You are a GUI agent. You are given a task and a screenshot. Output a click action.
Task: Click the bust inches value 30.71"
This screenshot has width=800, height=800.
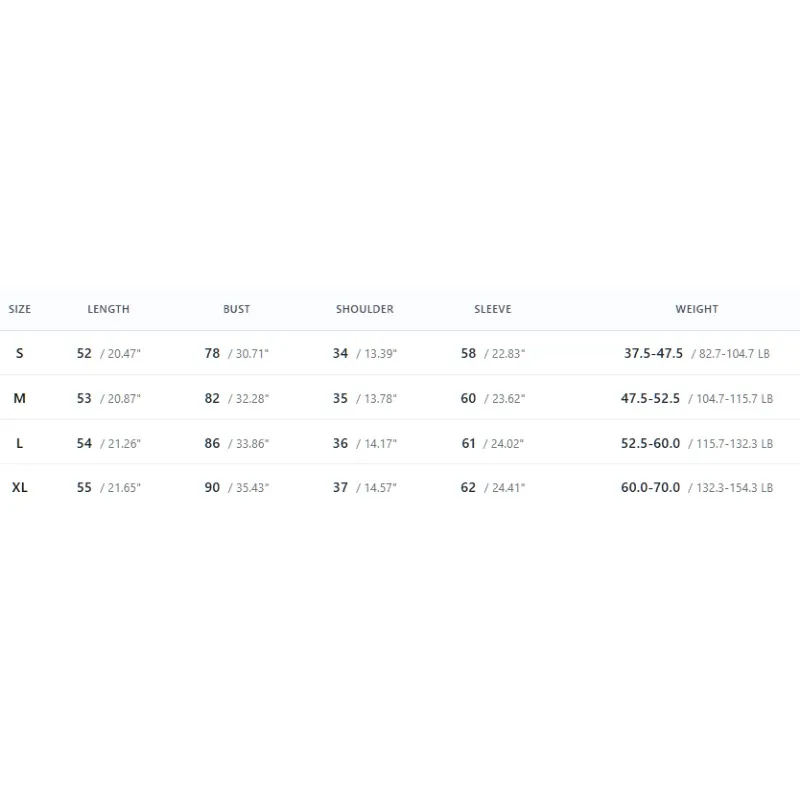252,354
